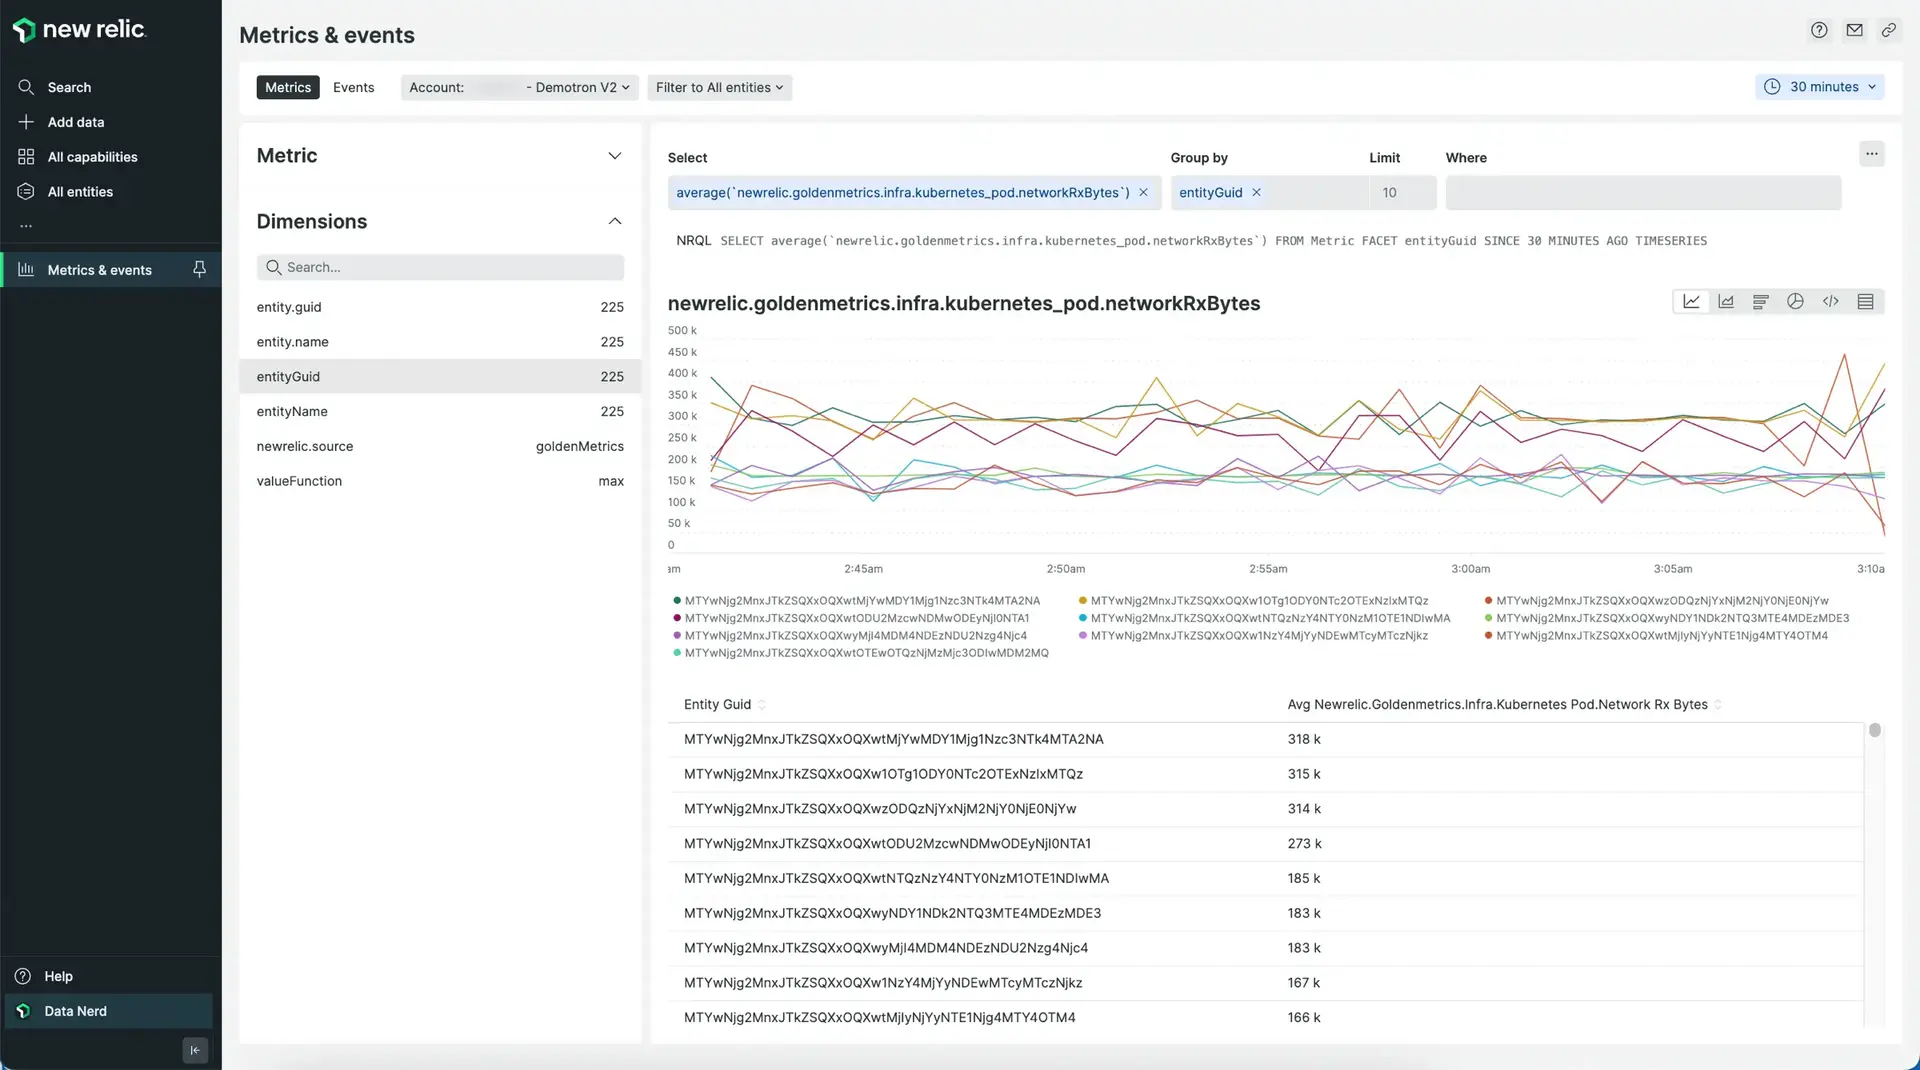Switch to the line chart view
1920x1070 pixels.
1691,302
